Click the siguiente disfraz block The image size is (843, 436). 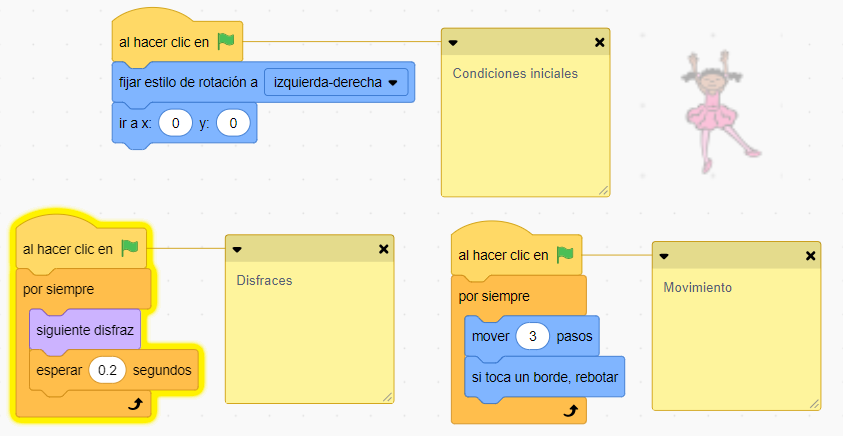[x=86, y=330]
